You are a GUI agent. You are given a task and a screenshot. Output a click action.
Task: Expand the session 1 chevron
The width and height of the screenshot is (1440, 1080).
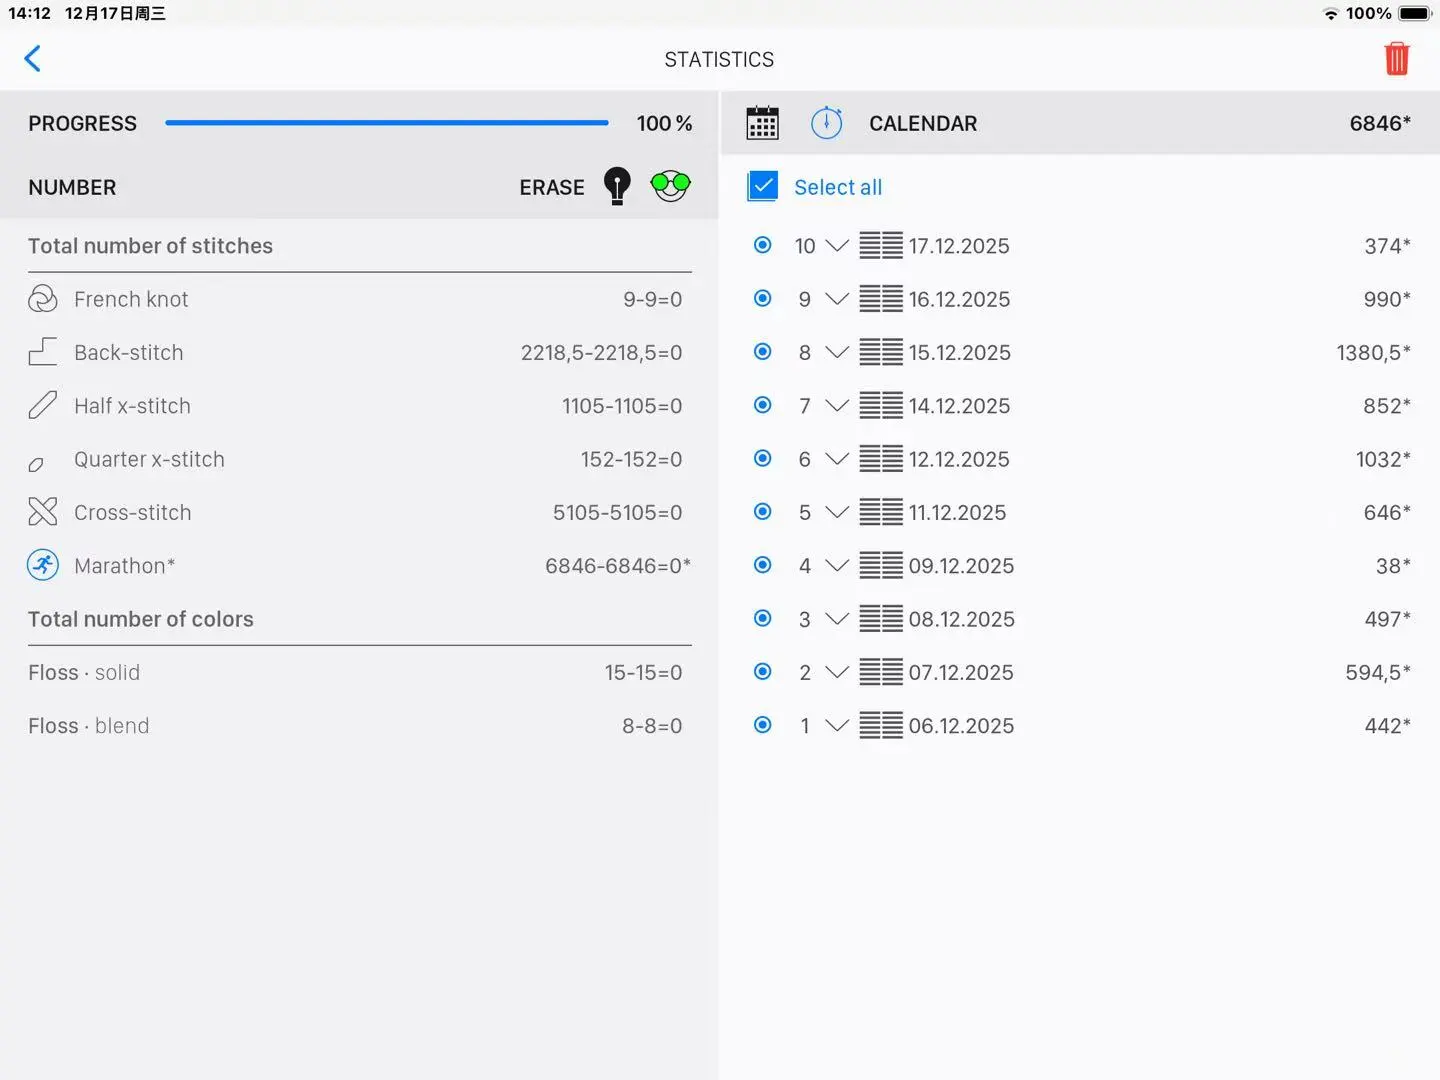tap(837, 725)
